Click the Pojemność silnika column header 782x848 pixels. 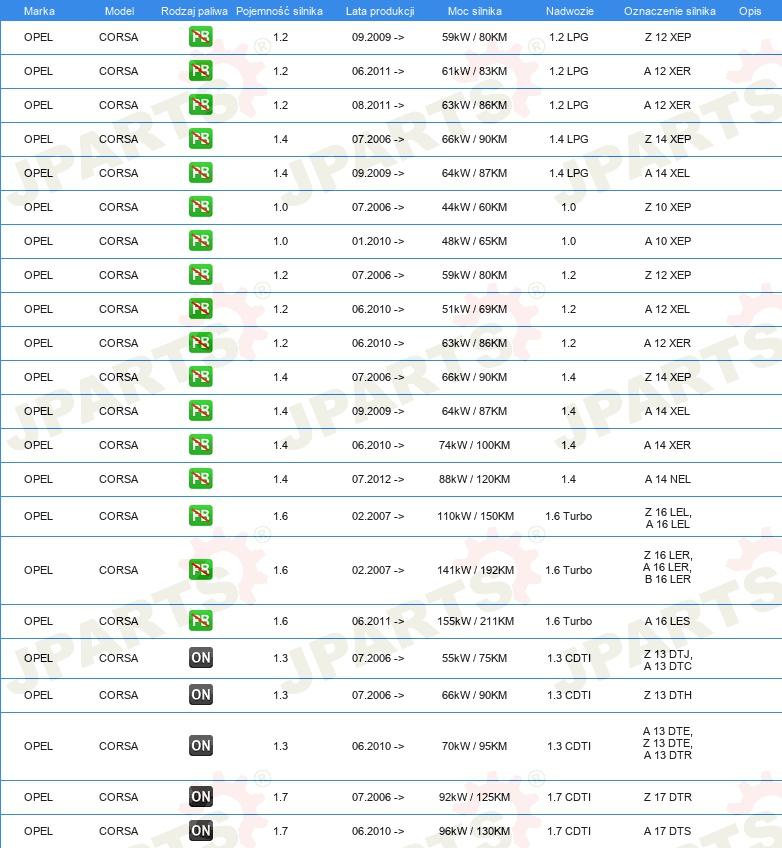click(x=279, y=11)
